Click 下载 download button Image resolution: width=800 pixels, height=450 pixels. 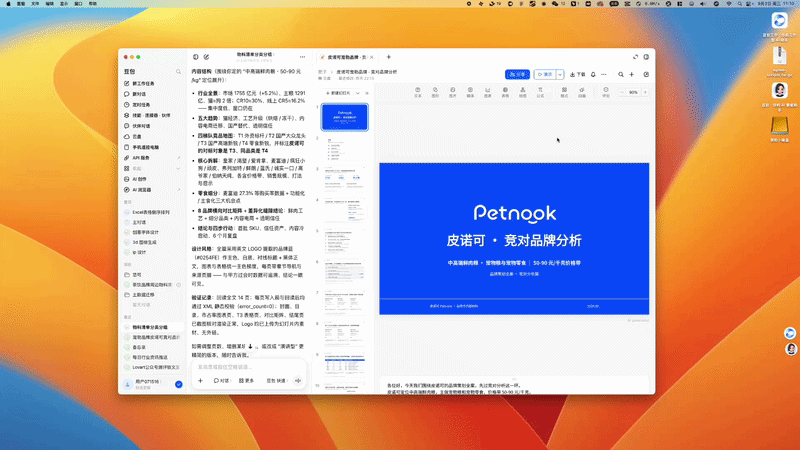578,74
